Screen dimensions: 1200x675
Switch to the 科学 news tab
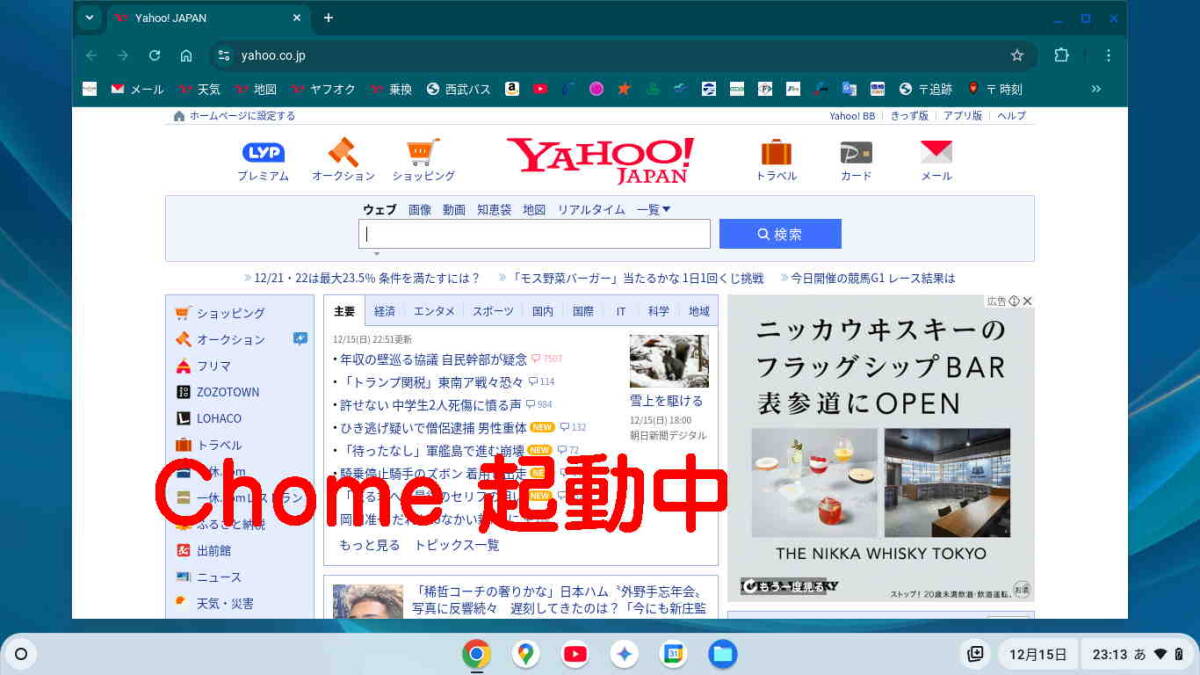coord(658,311)
